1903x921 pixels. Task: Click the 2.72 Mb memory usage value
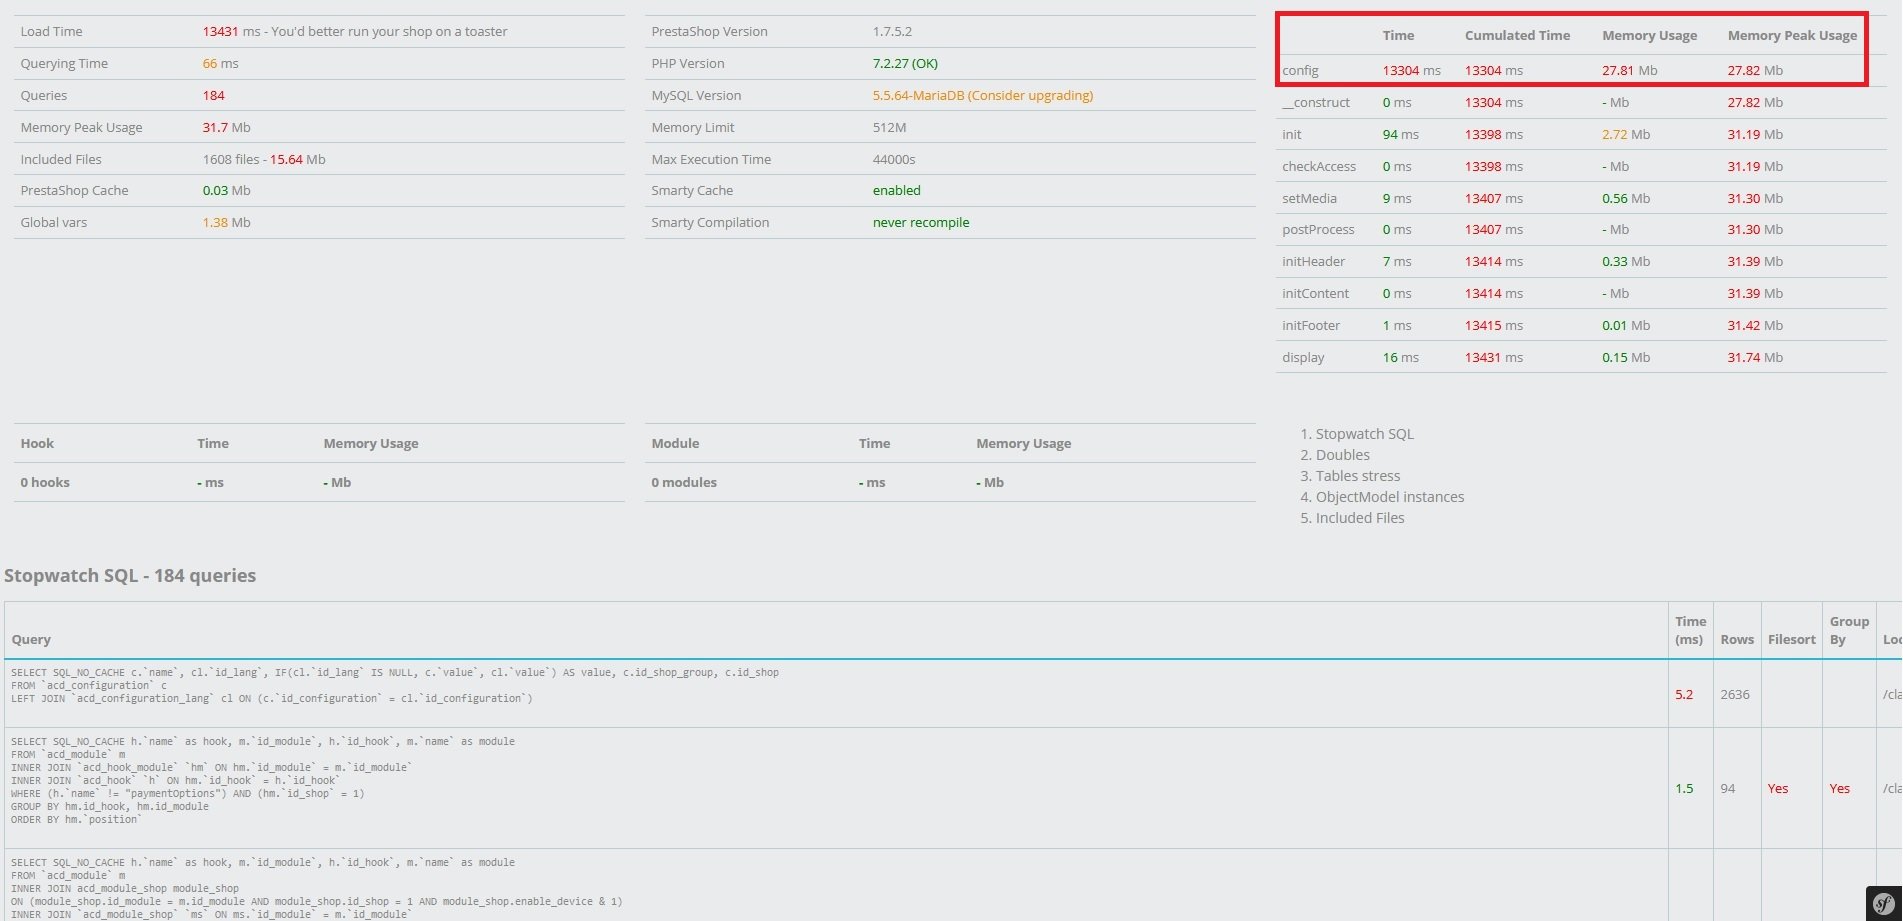(1626, 134)
